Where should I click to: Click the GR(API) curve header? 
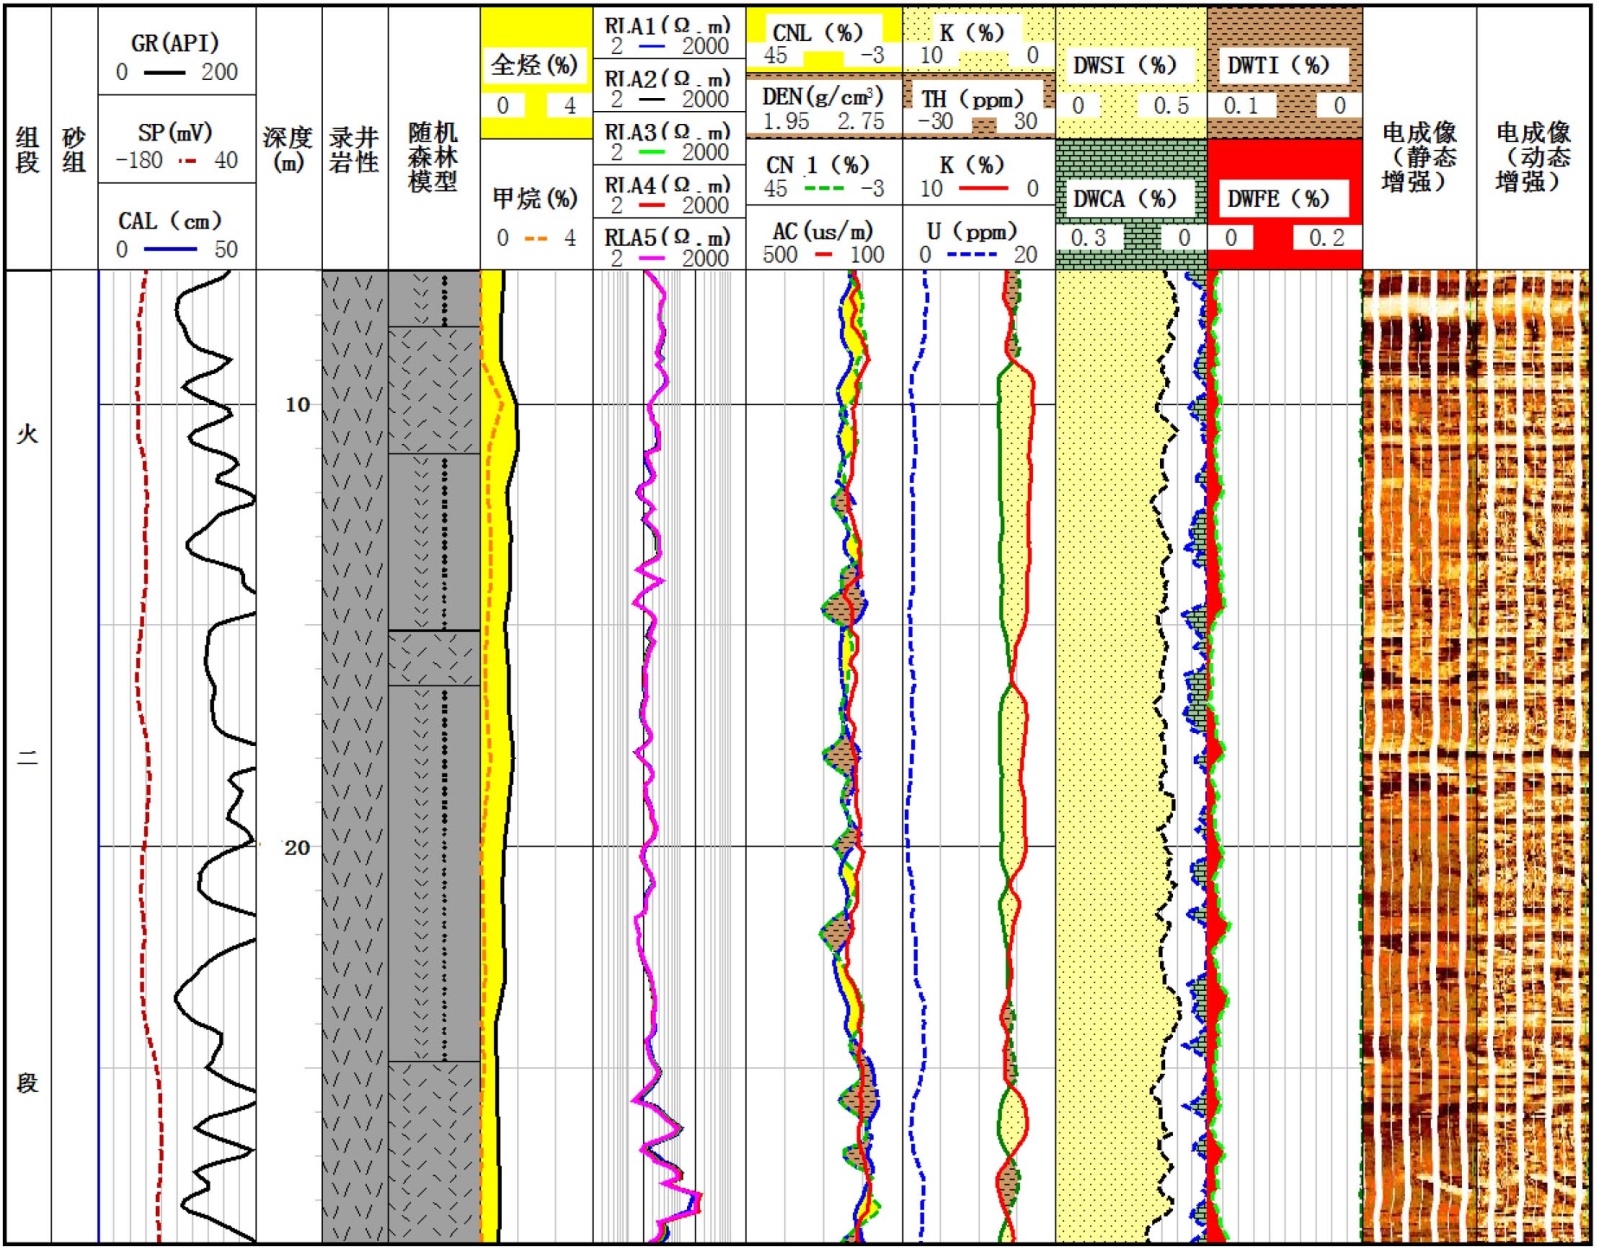coord(175,43)
